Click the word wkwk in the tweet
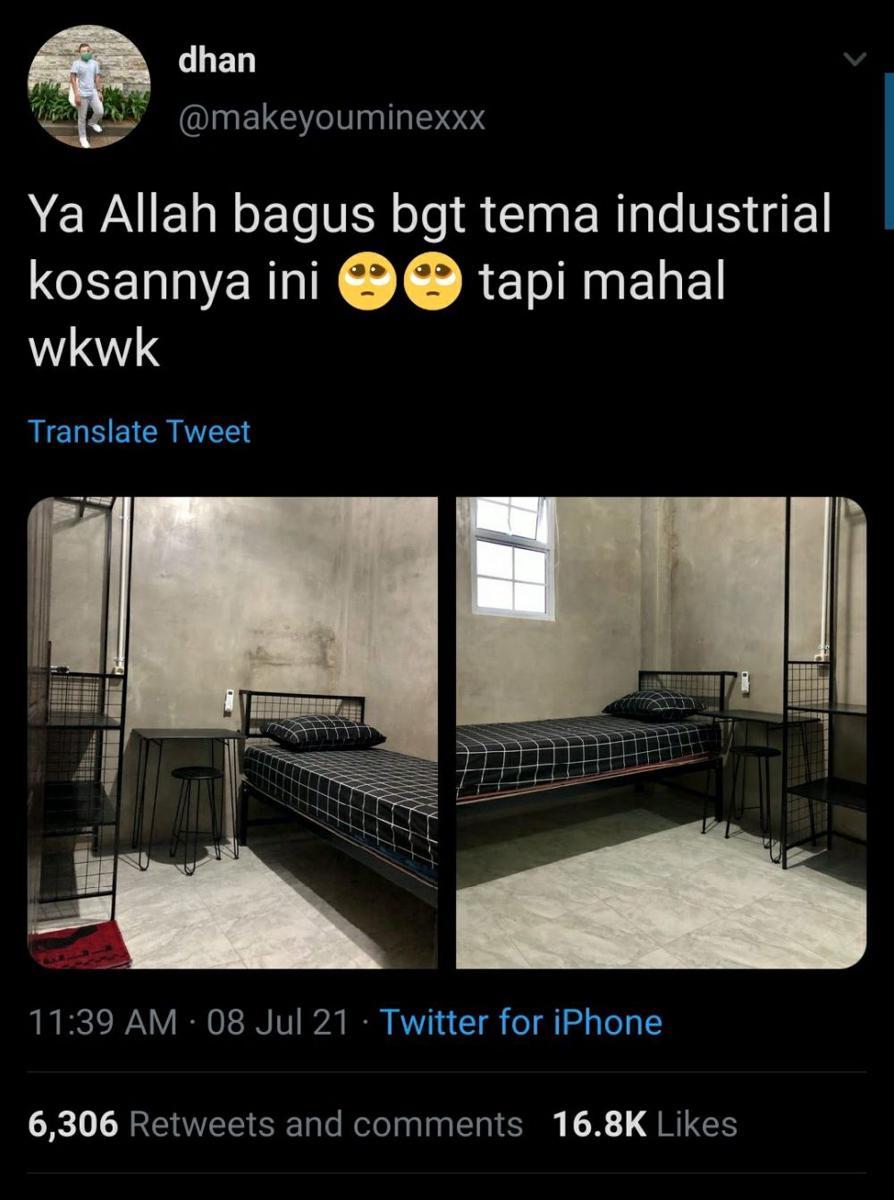Viewport: 894px width, 1200px height. pyautogui.click(x=94, y=350)
